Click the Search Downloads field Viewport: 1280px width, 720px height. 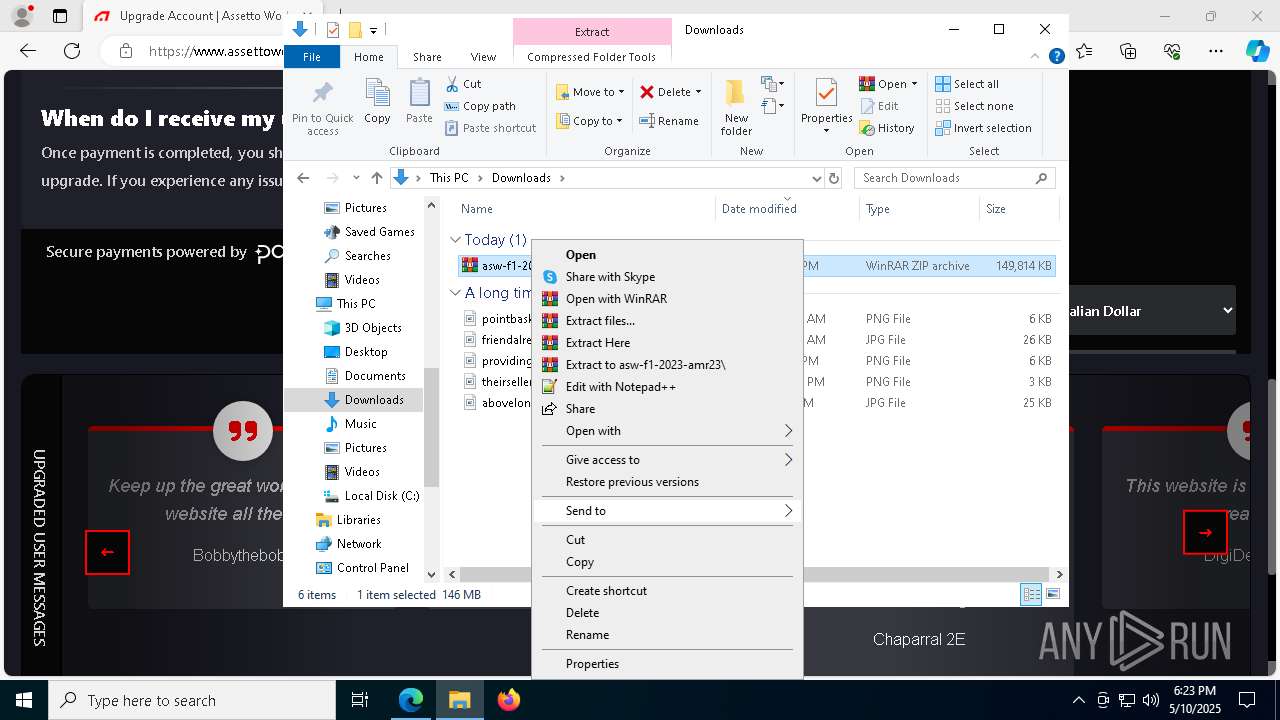click(954, 178)
